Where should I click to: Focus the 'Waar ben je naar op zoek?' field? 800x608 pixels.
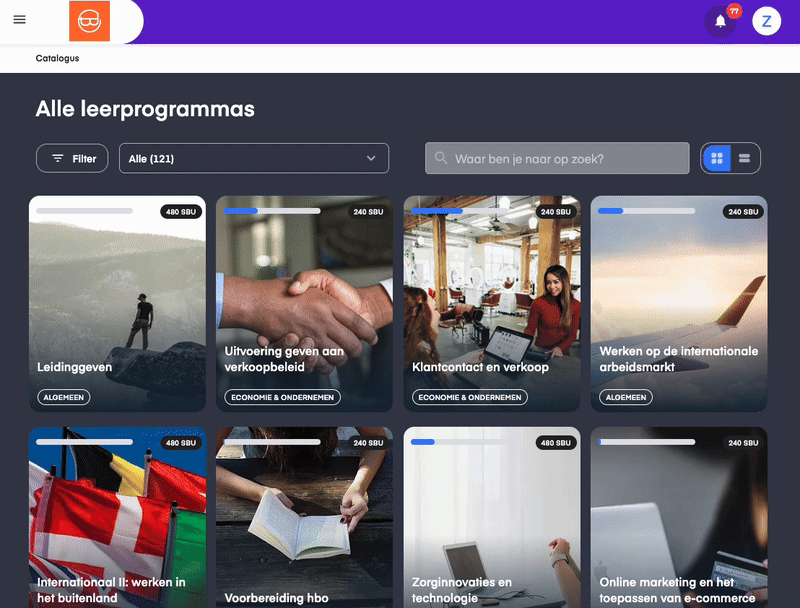tap(557, 158)
